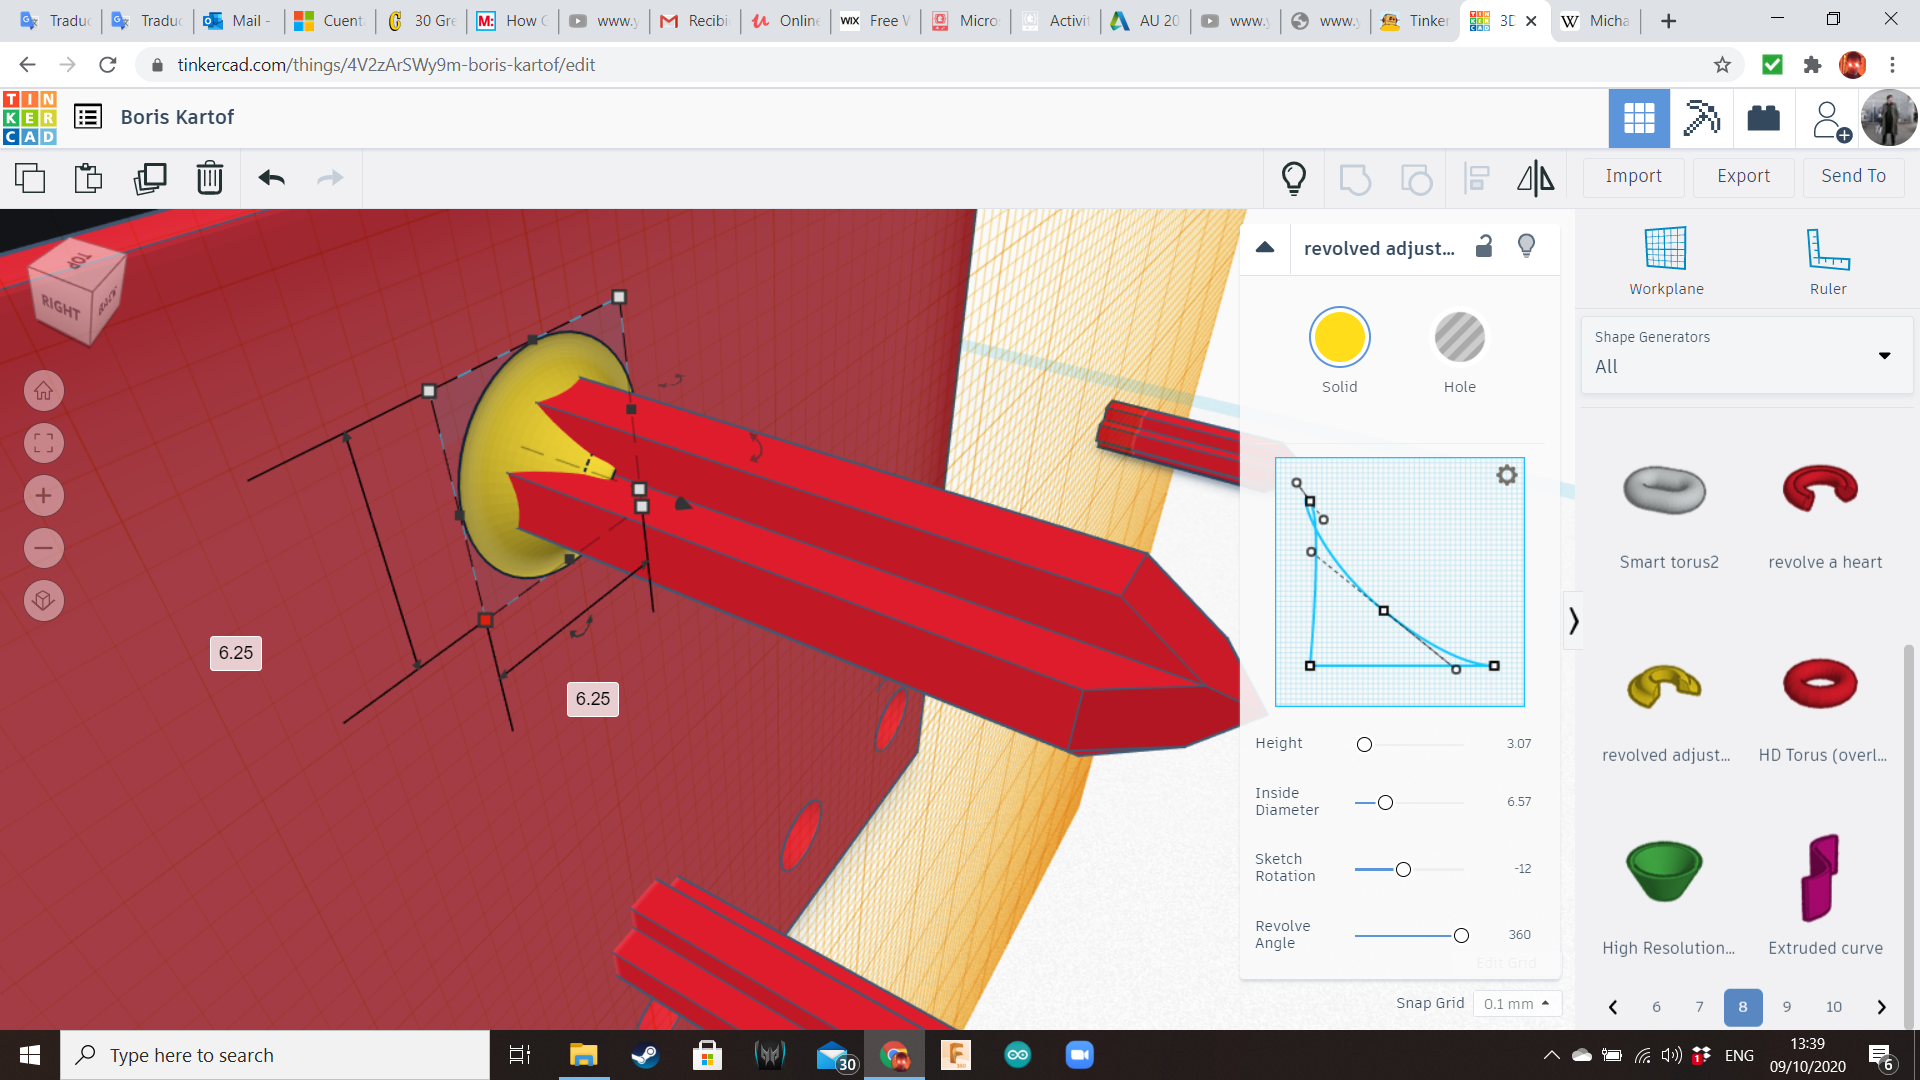The height and width of the screenshot is (1080, 1920).
Task: Click the Home view button on the left
Action: [x=43, y=390]
